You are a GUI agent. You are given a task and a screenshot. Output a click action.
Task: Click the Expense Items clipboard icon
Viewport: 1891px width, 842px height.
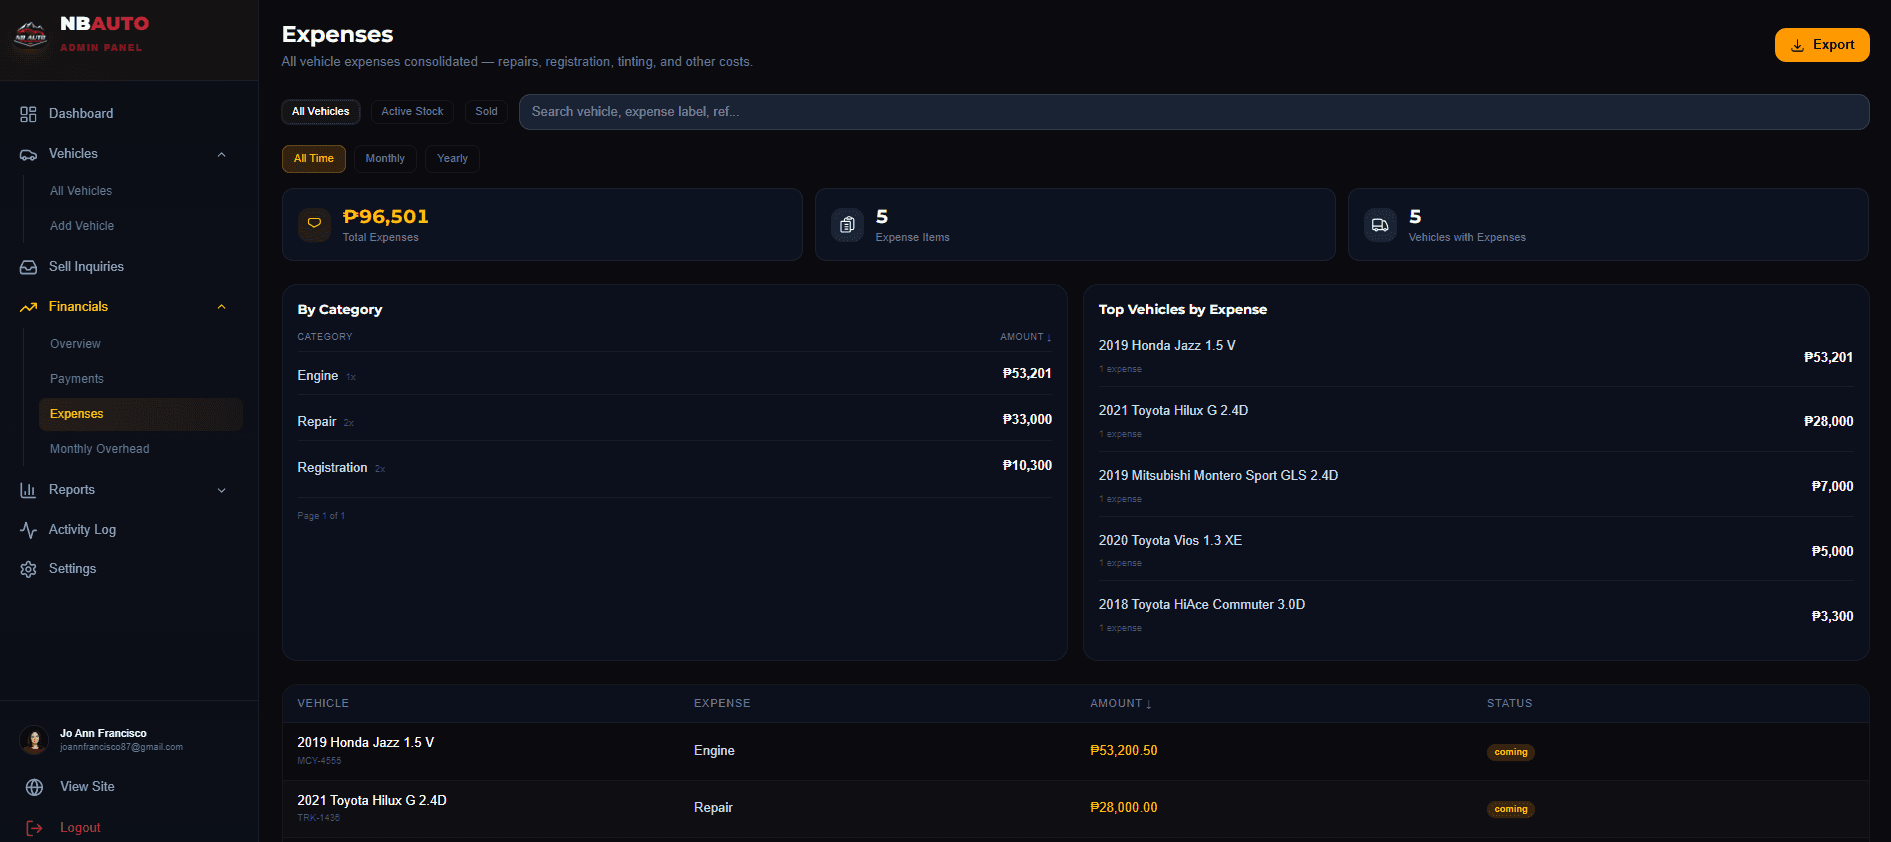847,225
